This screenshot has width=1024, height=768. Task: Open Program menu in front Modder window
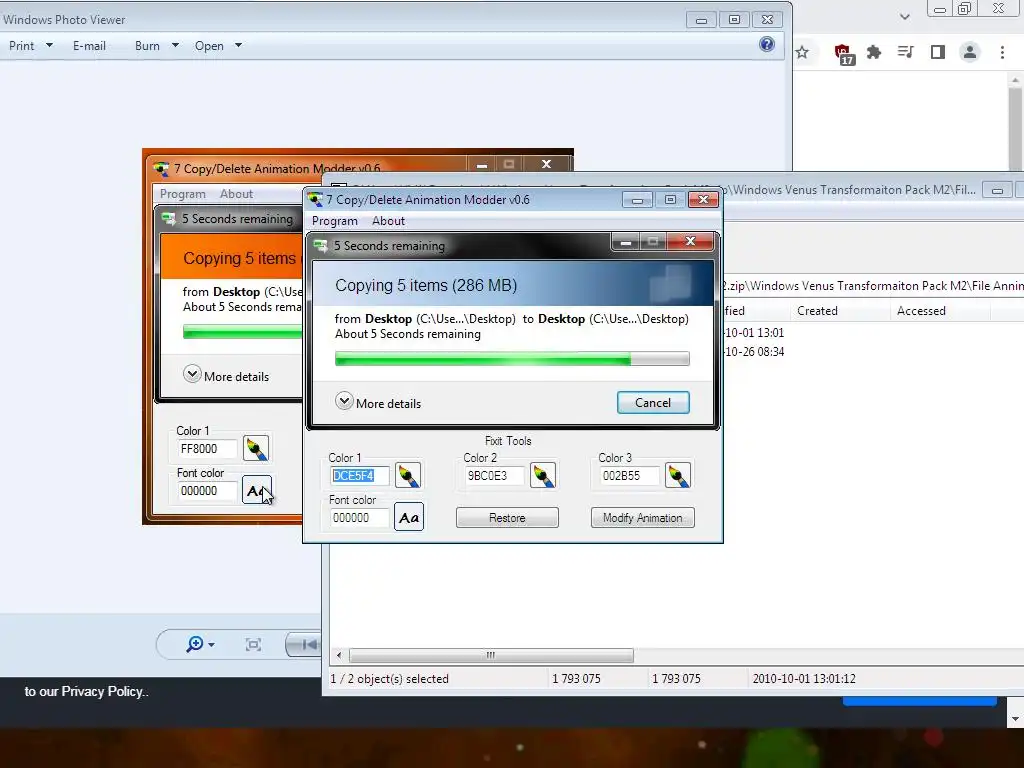[x=334, y=221]
